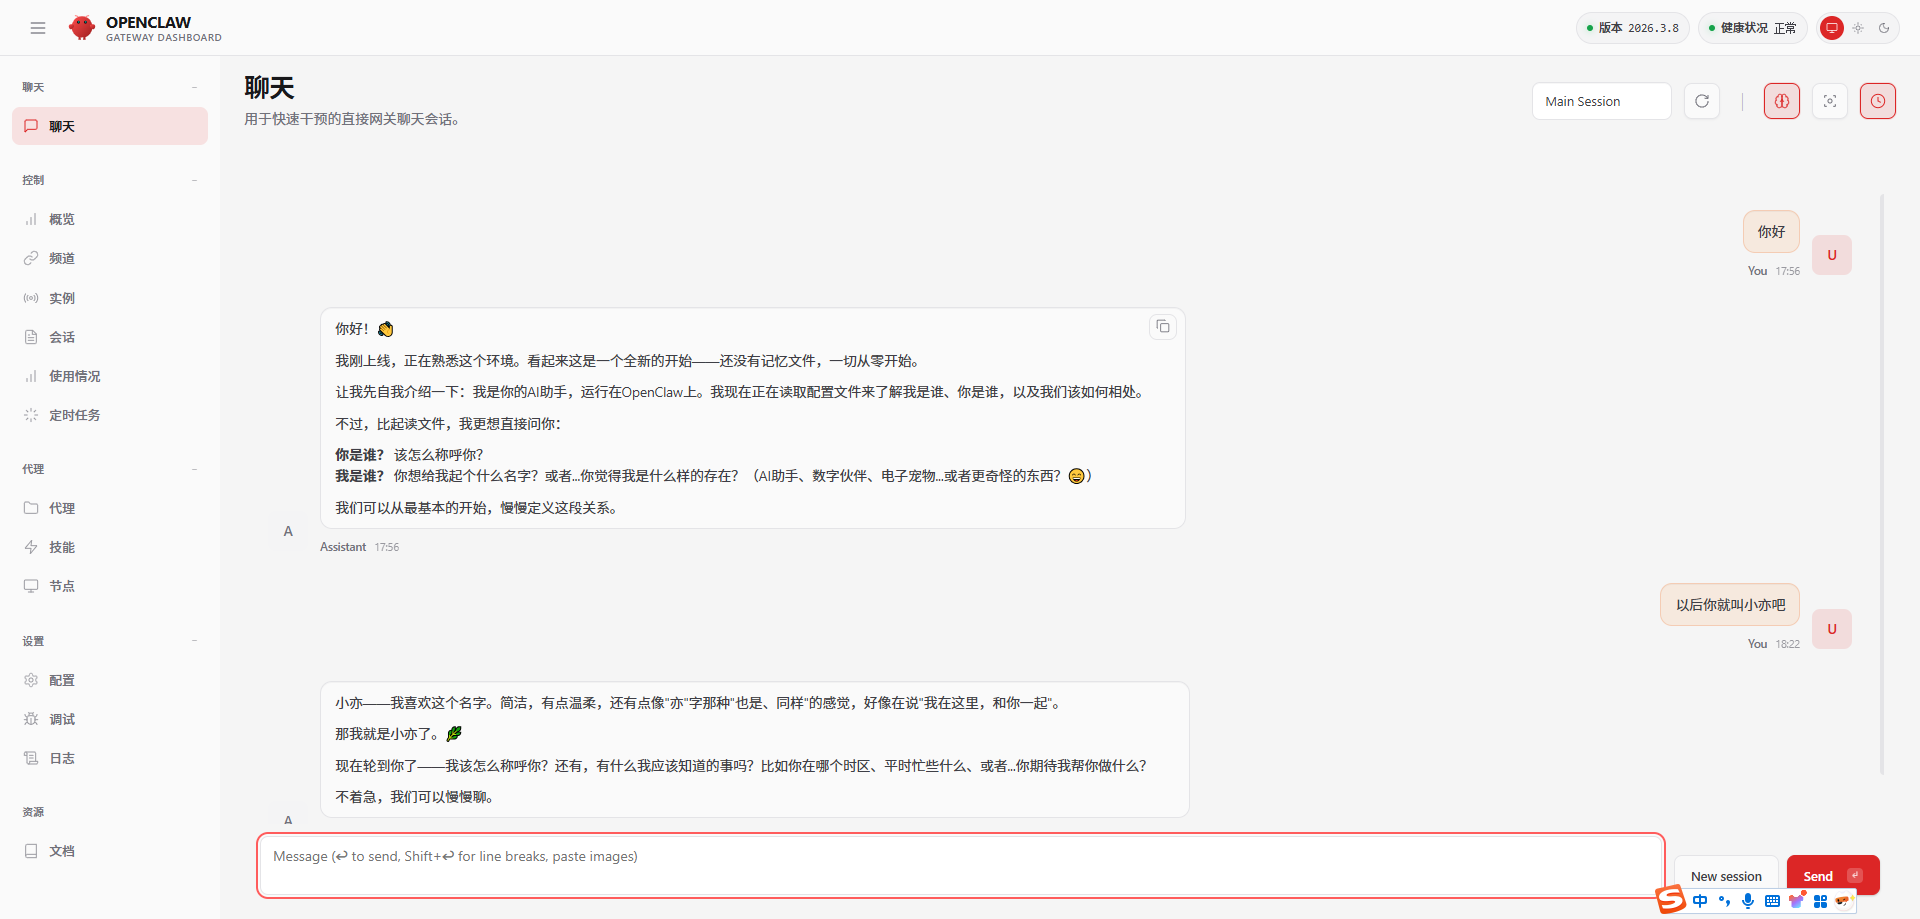Copy the assistant's greeting message
Viewport: 1920px width, 919px height.
1162,327
